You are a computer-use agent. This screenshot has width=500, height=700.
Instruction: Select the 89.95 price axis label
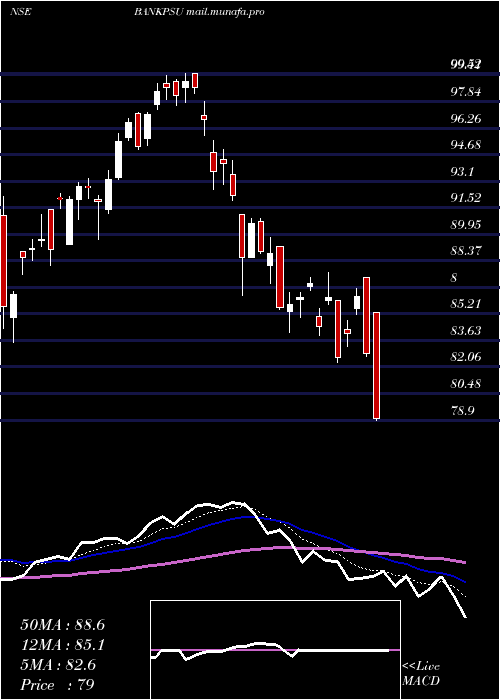tap(466, 224)
